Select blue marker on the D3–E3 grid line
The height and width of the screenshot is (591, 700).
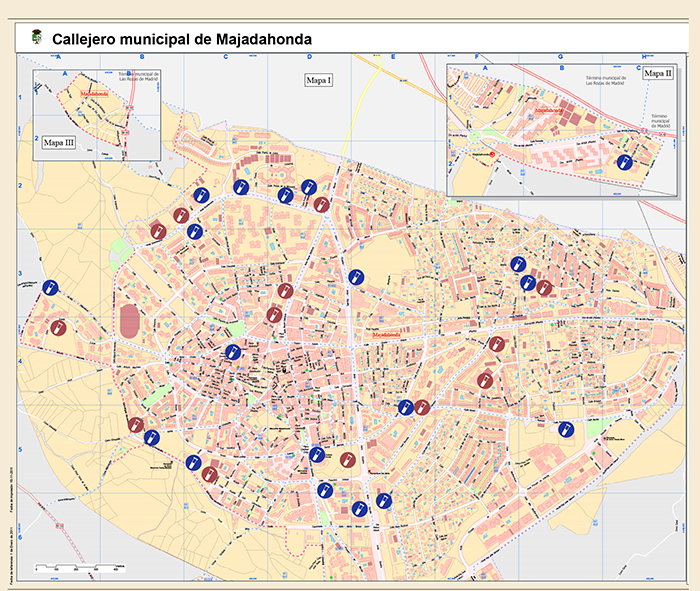[356, 277]
